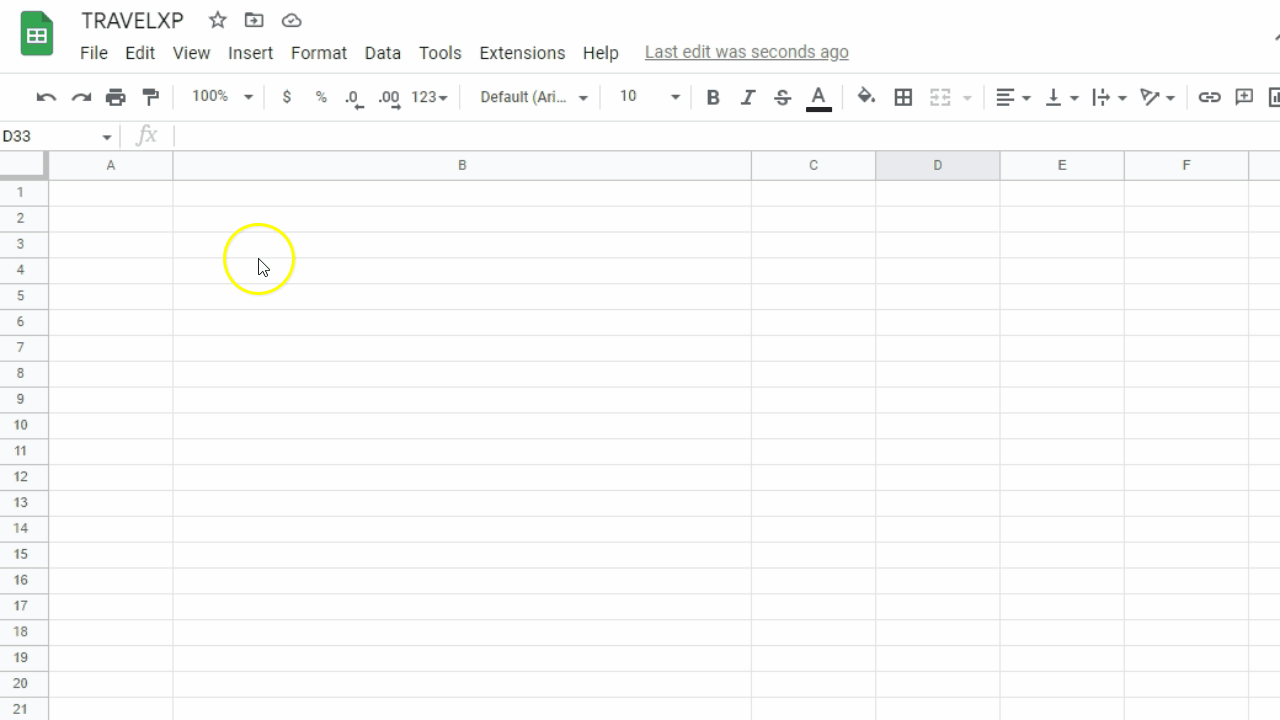
Task: Toggle strikethrough formatting
Action: 783,97
